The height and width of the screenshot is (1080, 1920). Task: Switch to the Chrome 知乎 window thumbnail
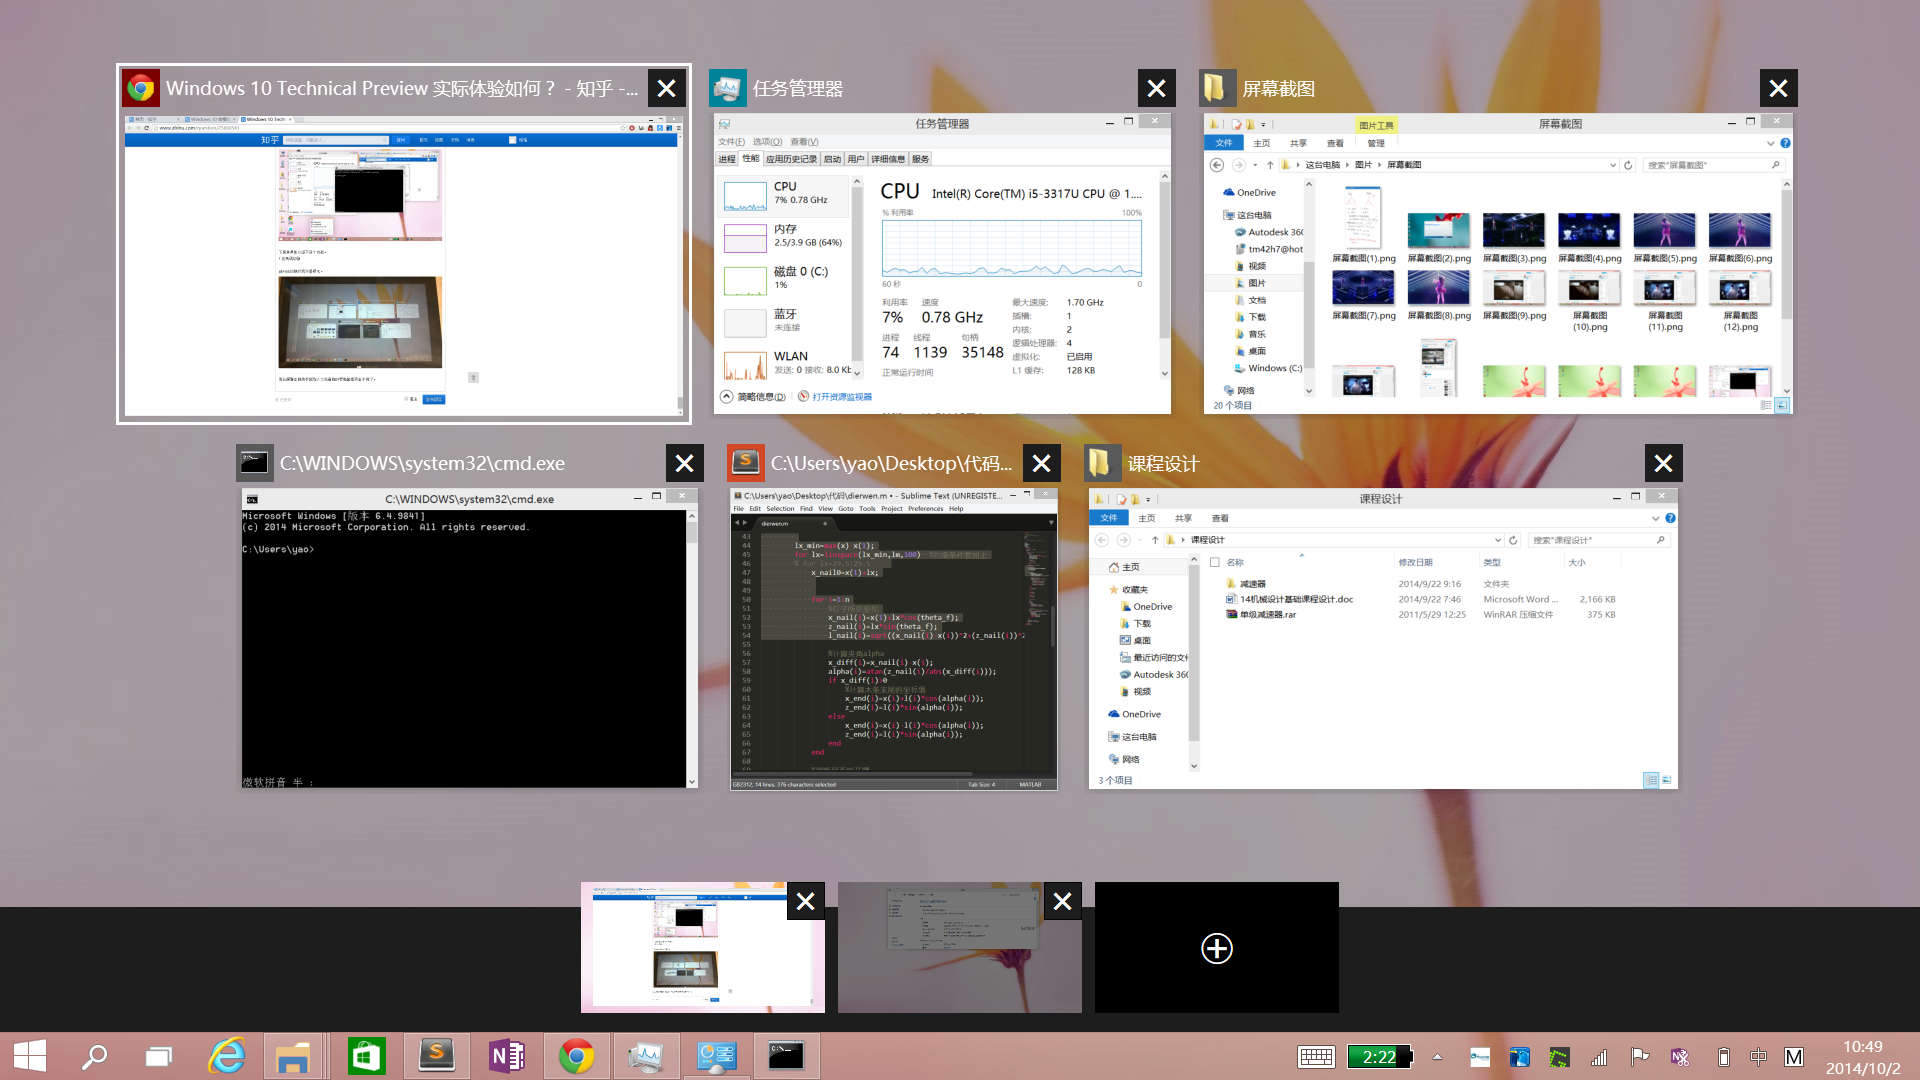[x=403, y=266]
